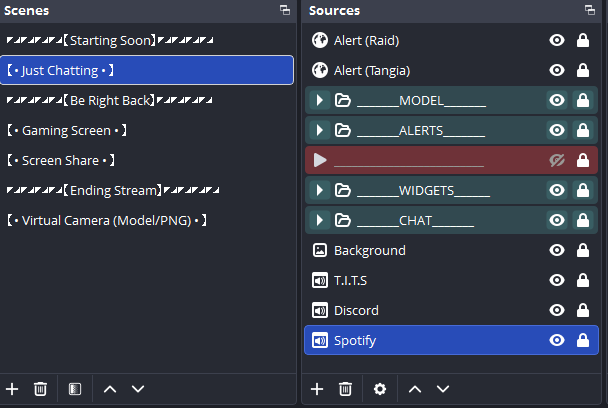Screen dimensions: 608x408
Task: Select the Discord source name
Action: (356, 311)
